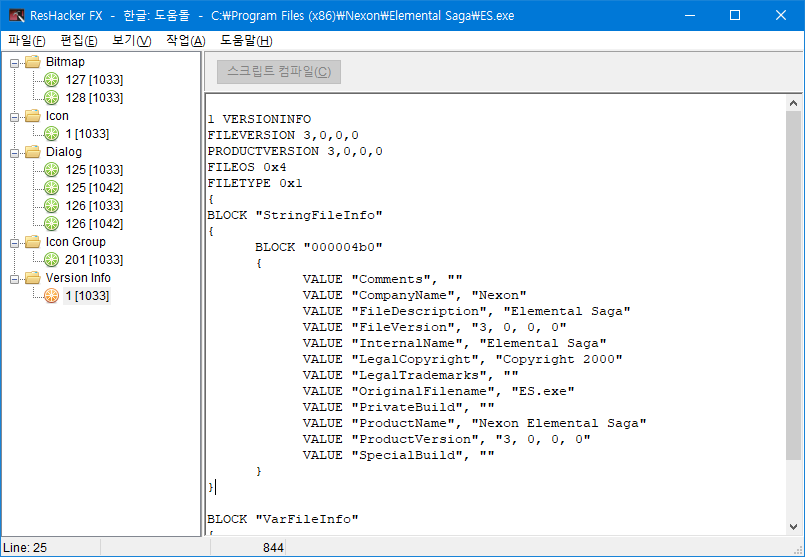Click the 스크립트 컴파일(C) button
This screenshot has height=557, width=805.
(x=279, y=71)
